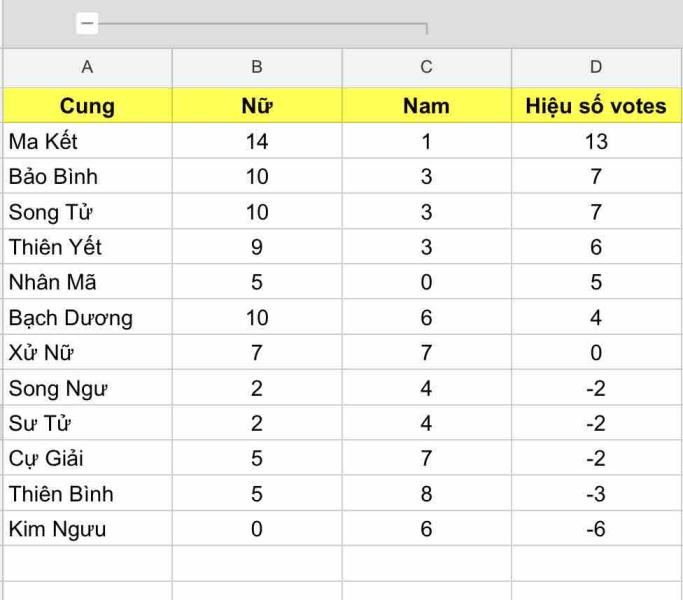
Task: Click the Nam header cell
Action: coord(427,106)
